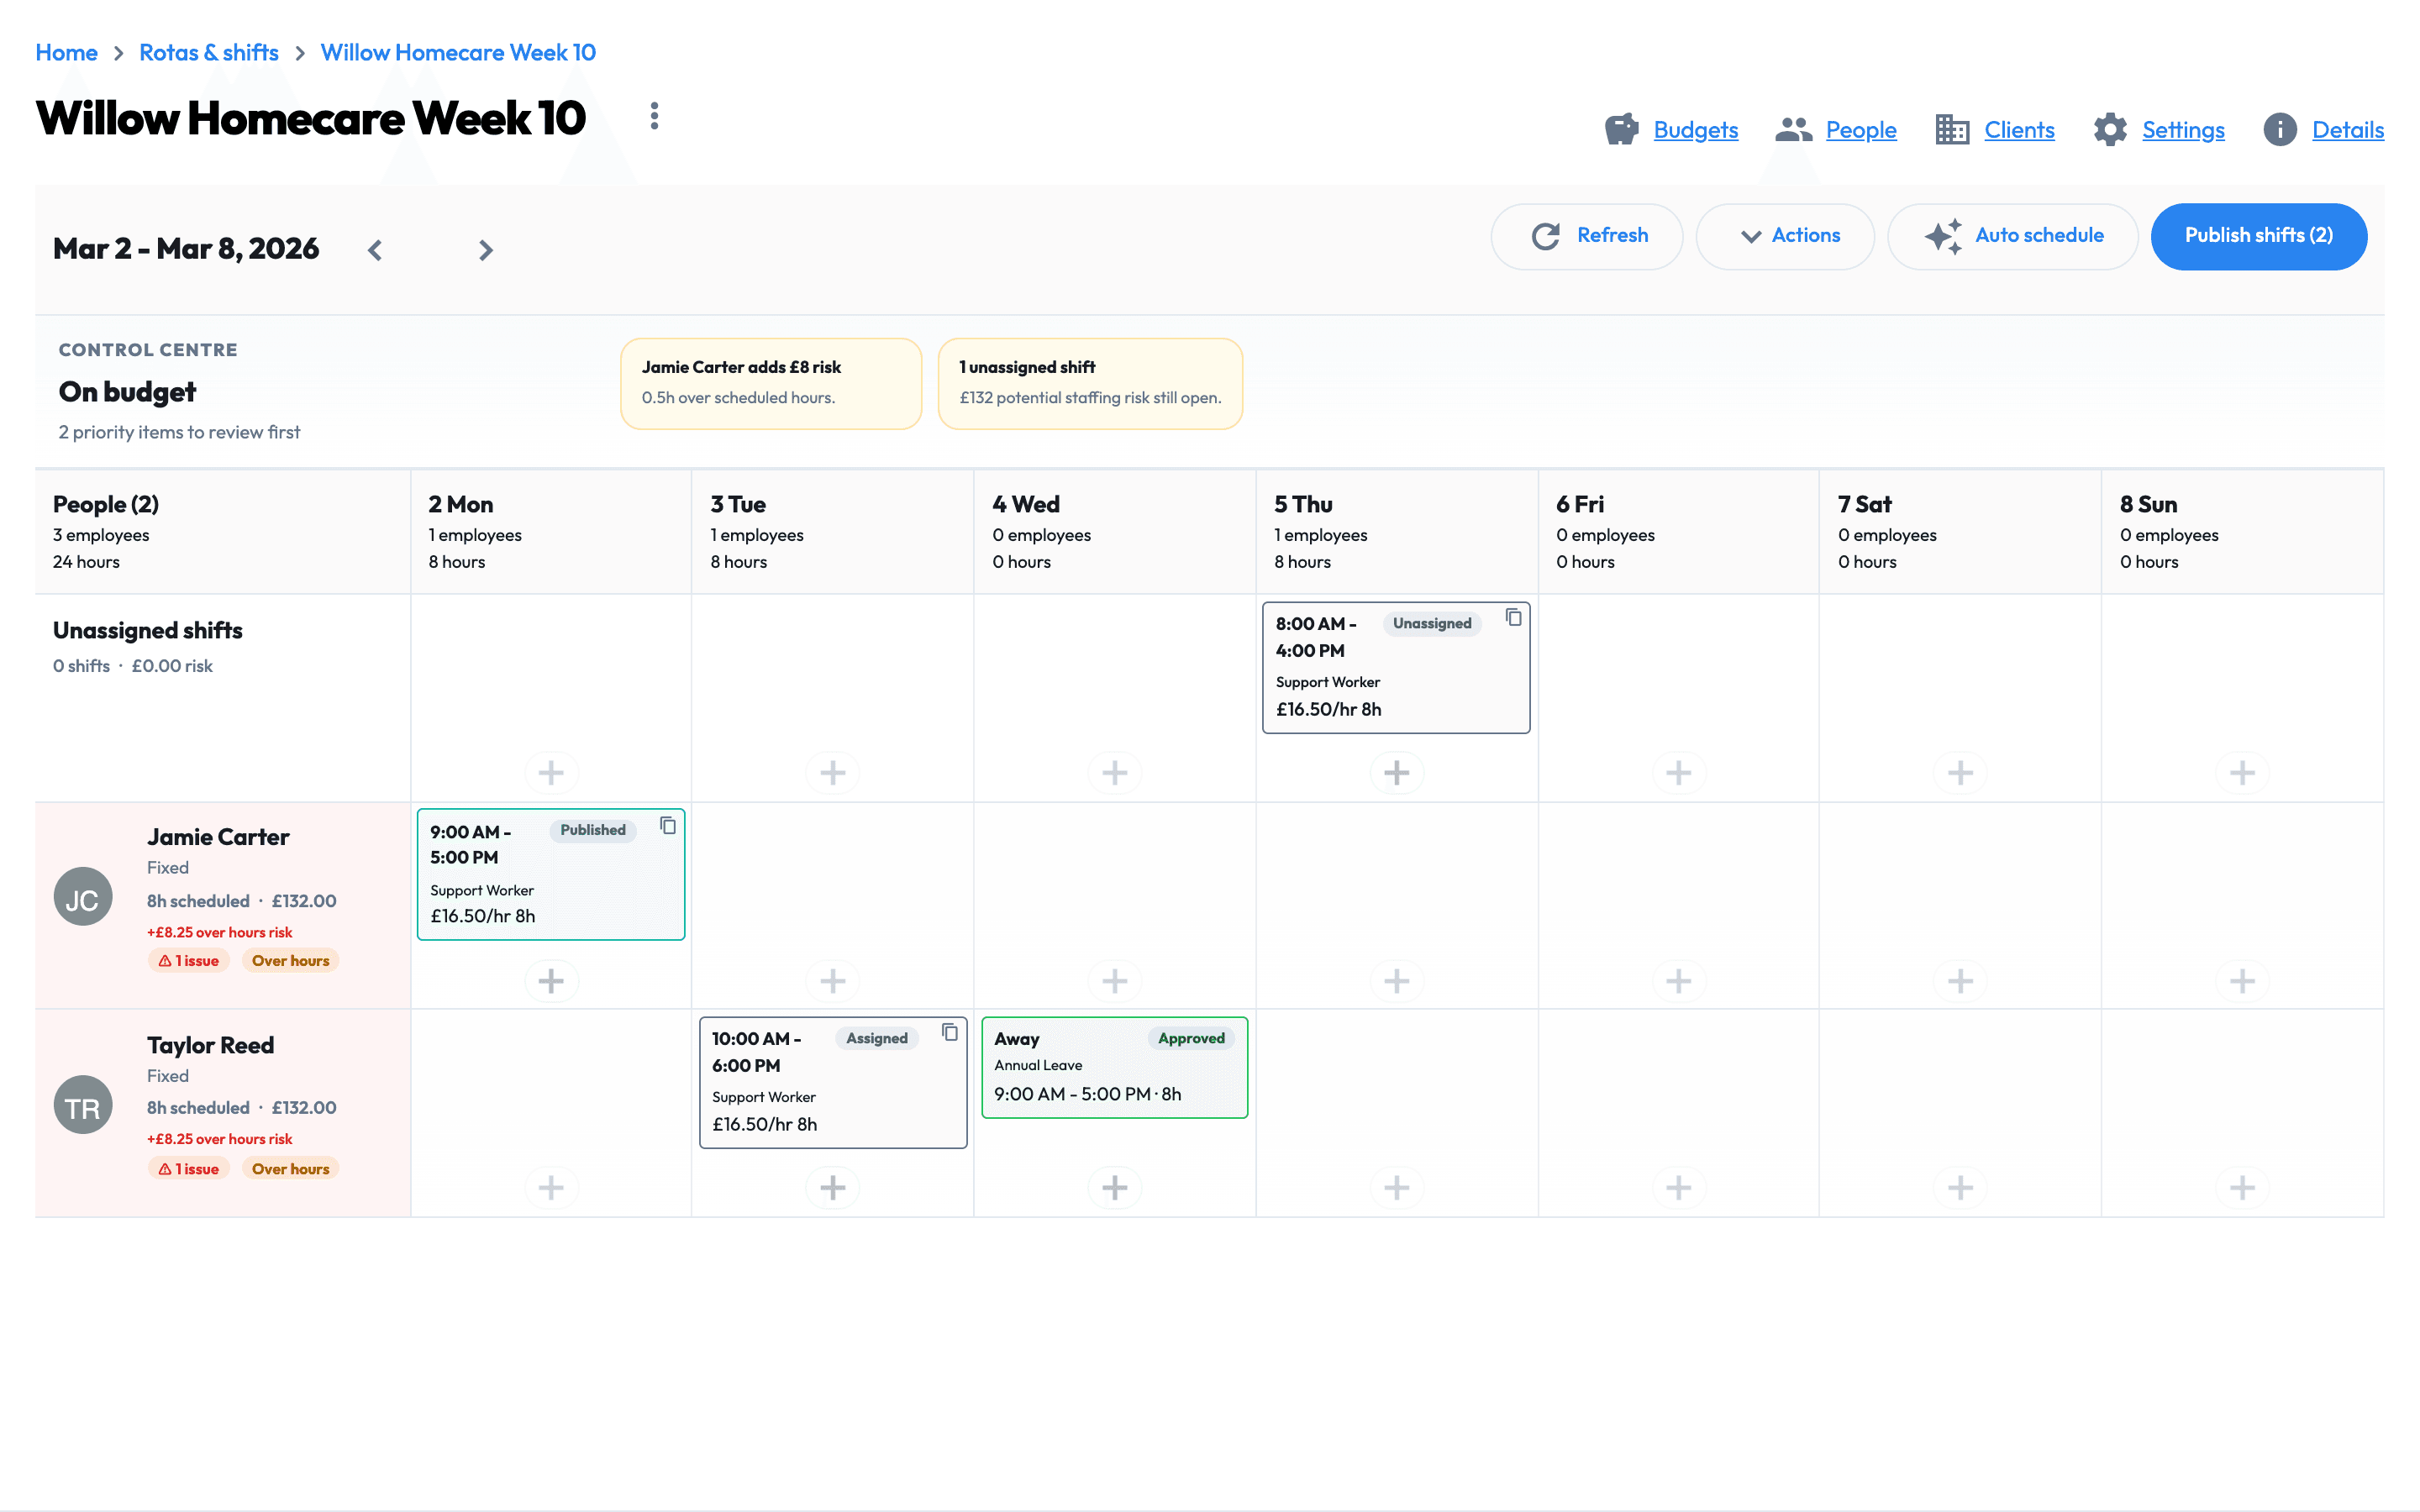Go to Home breadcrumb
Image resolution: width=2420 pixels, height=1512 pixels.
tap(66, 53)
